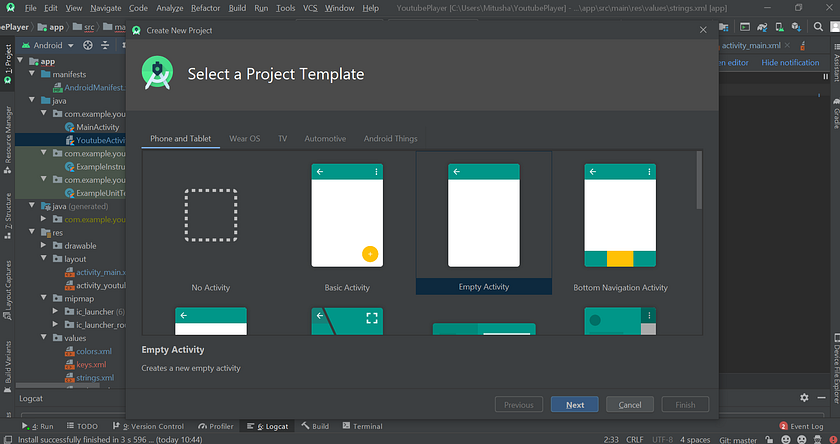Open the Resource Manager side tab
The width and height of the screenshot is (840, 444).
click(x=8, y=140)
